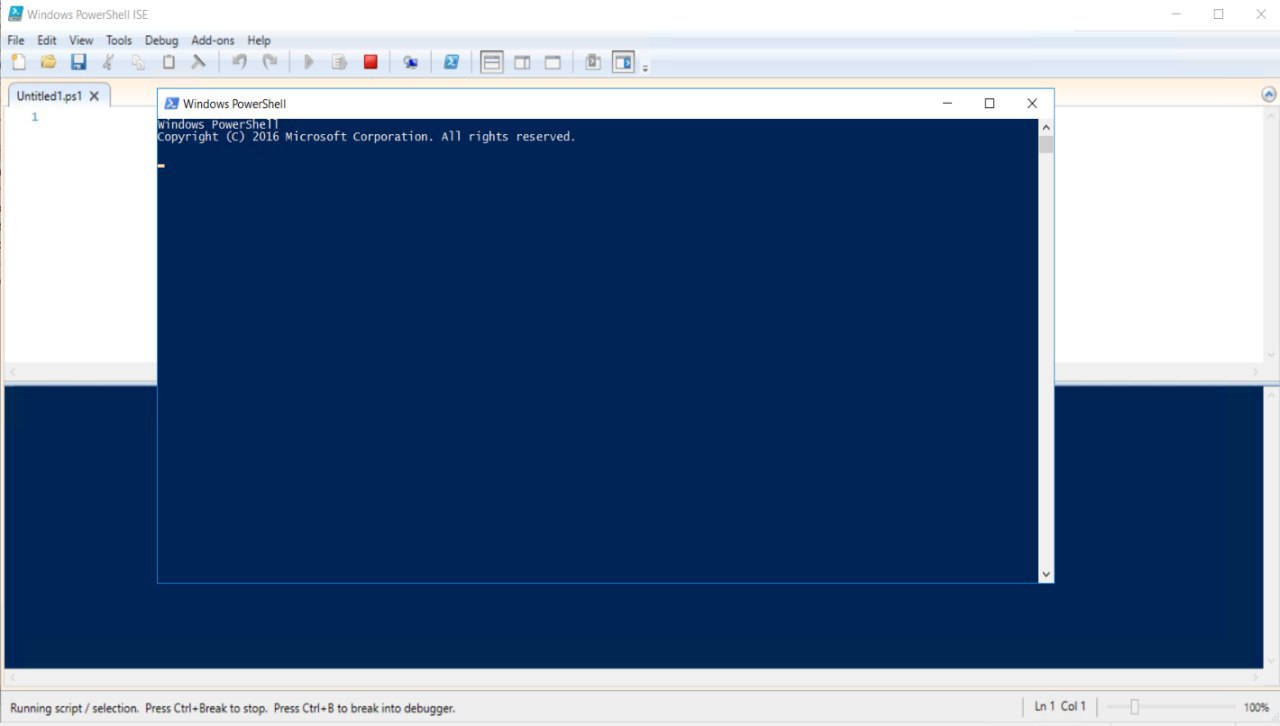Image resolution: width=1280 pixels, height=726 pixels.
Task: Toggle Show Command Add-on icon
Action: (623, 62)
